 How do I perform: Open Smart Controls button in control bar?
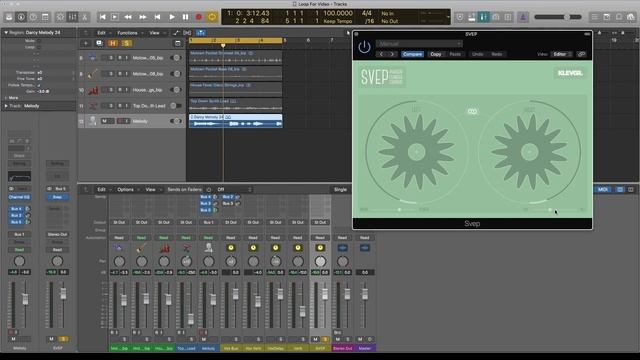point(60,17)
